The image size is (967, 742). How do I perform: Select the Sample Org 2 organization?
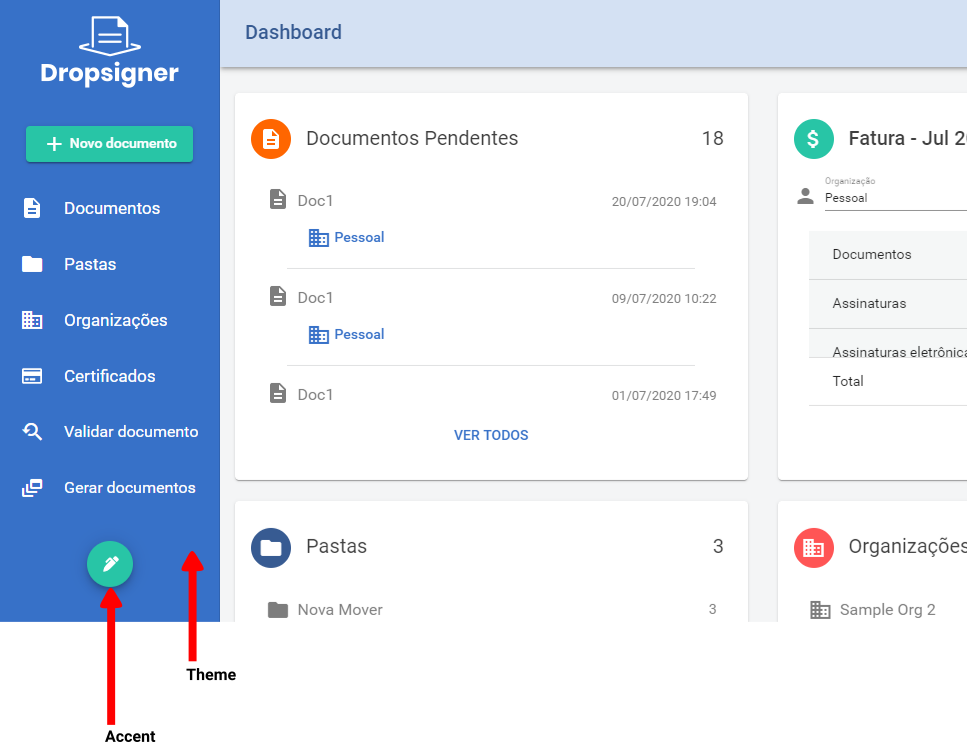point(887,610)
